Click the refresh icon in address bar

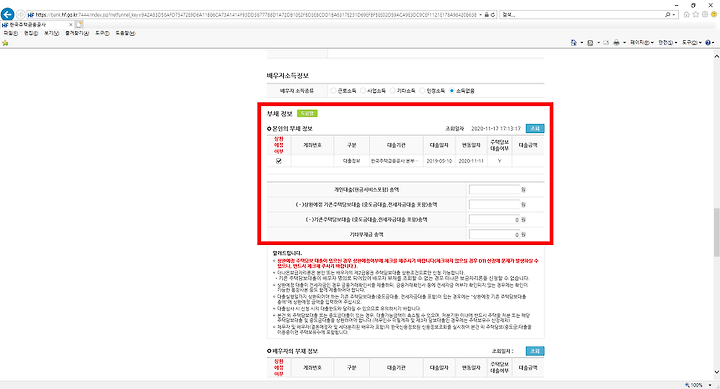coord(493,15)
